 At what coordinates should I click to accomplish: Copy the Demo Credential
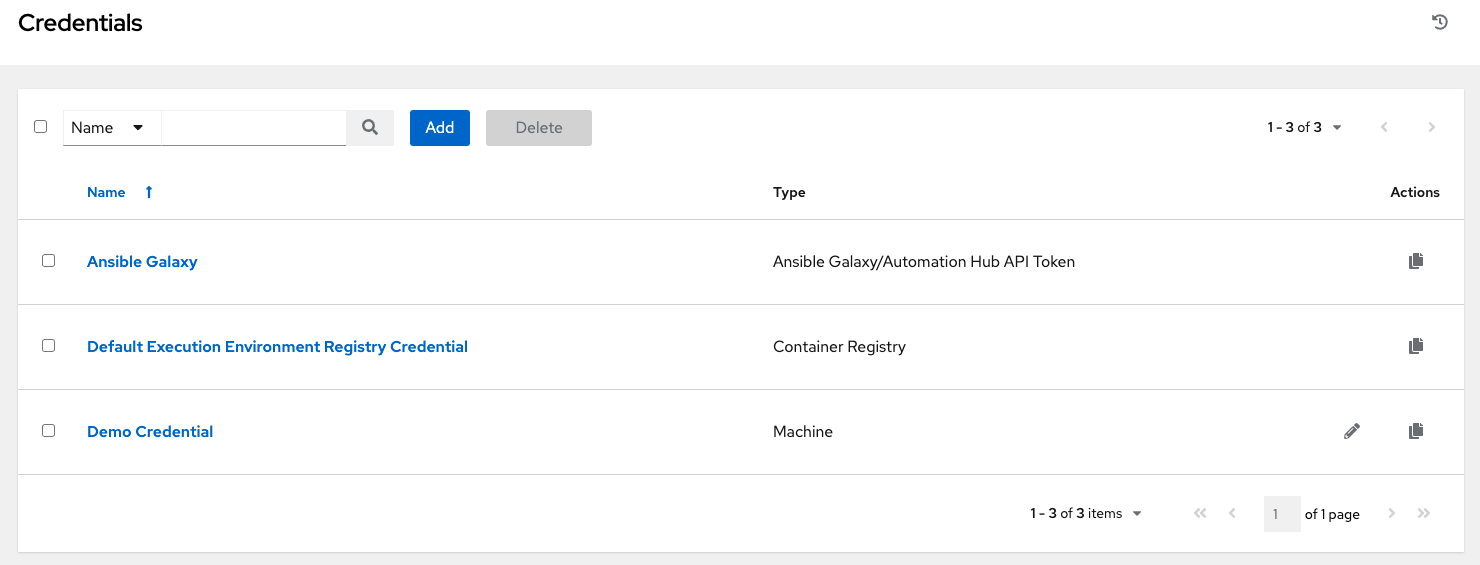pos(1415,431)
